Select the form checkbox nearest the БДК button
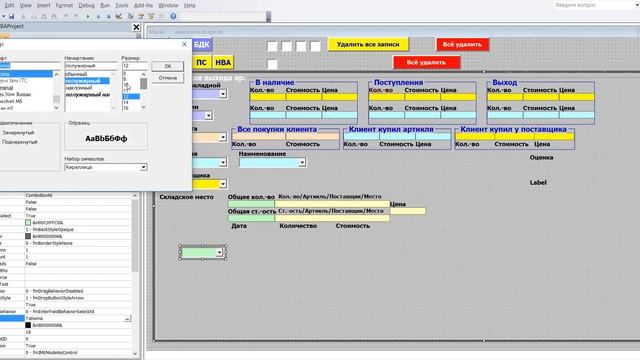Viewport: 640px width, 360px height. coord(272,46)
